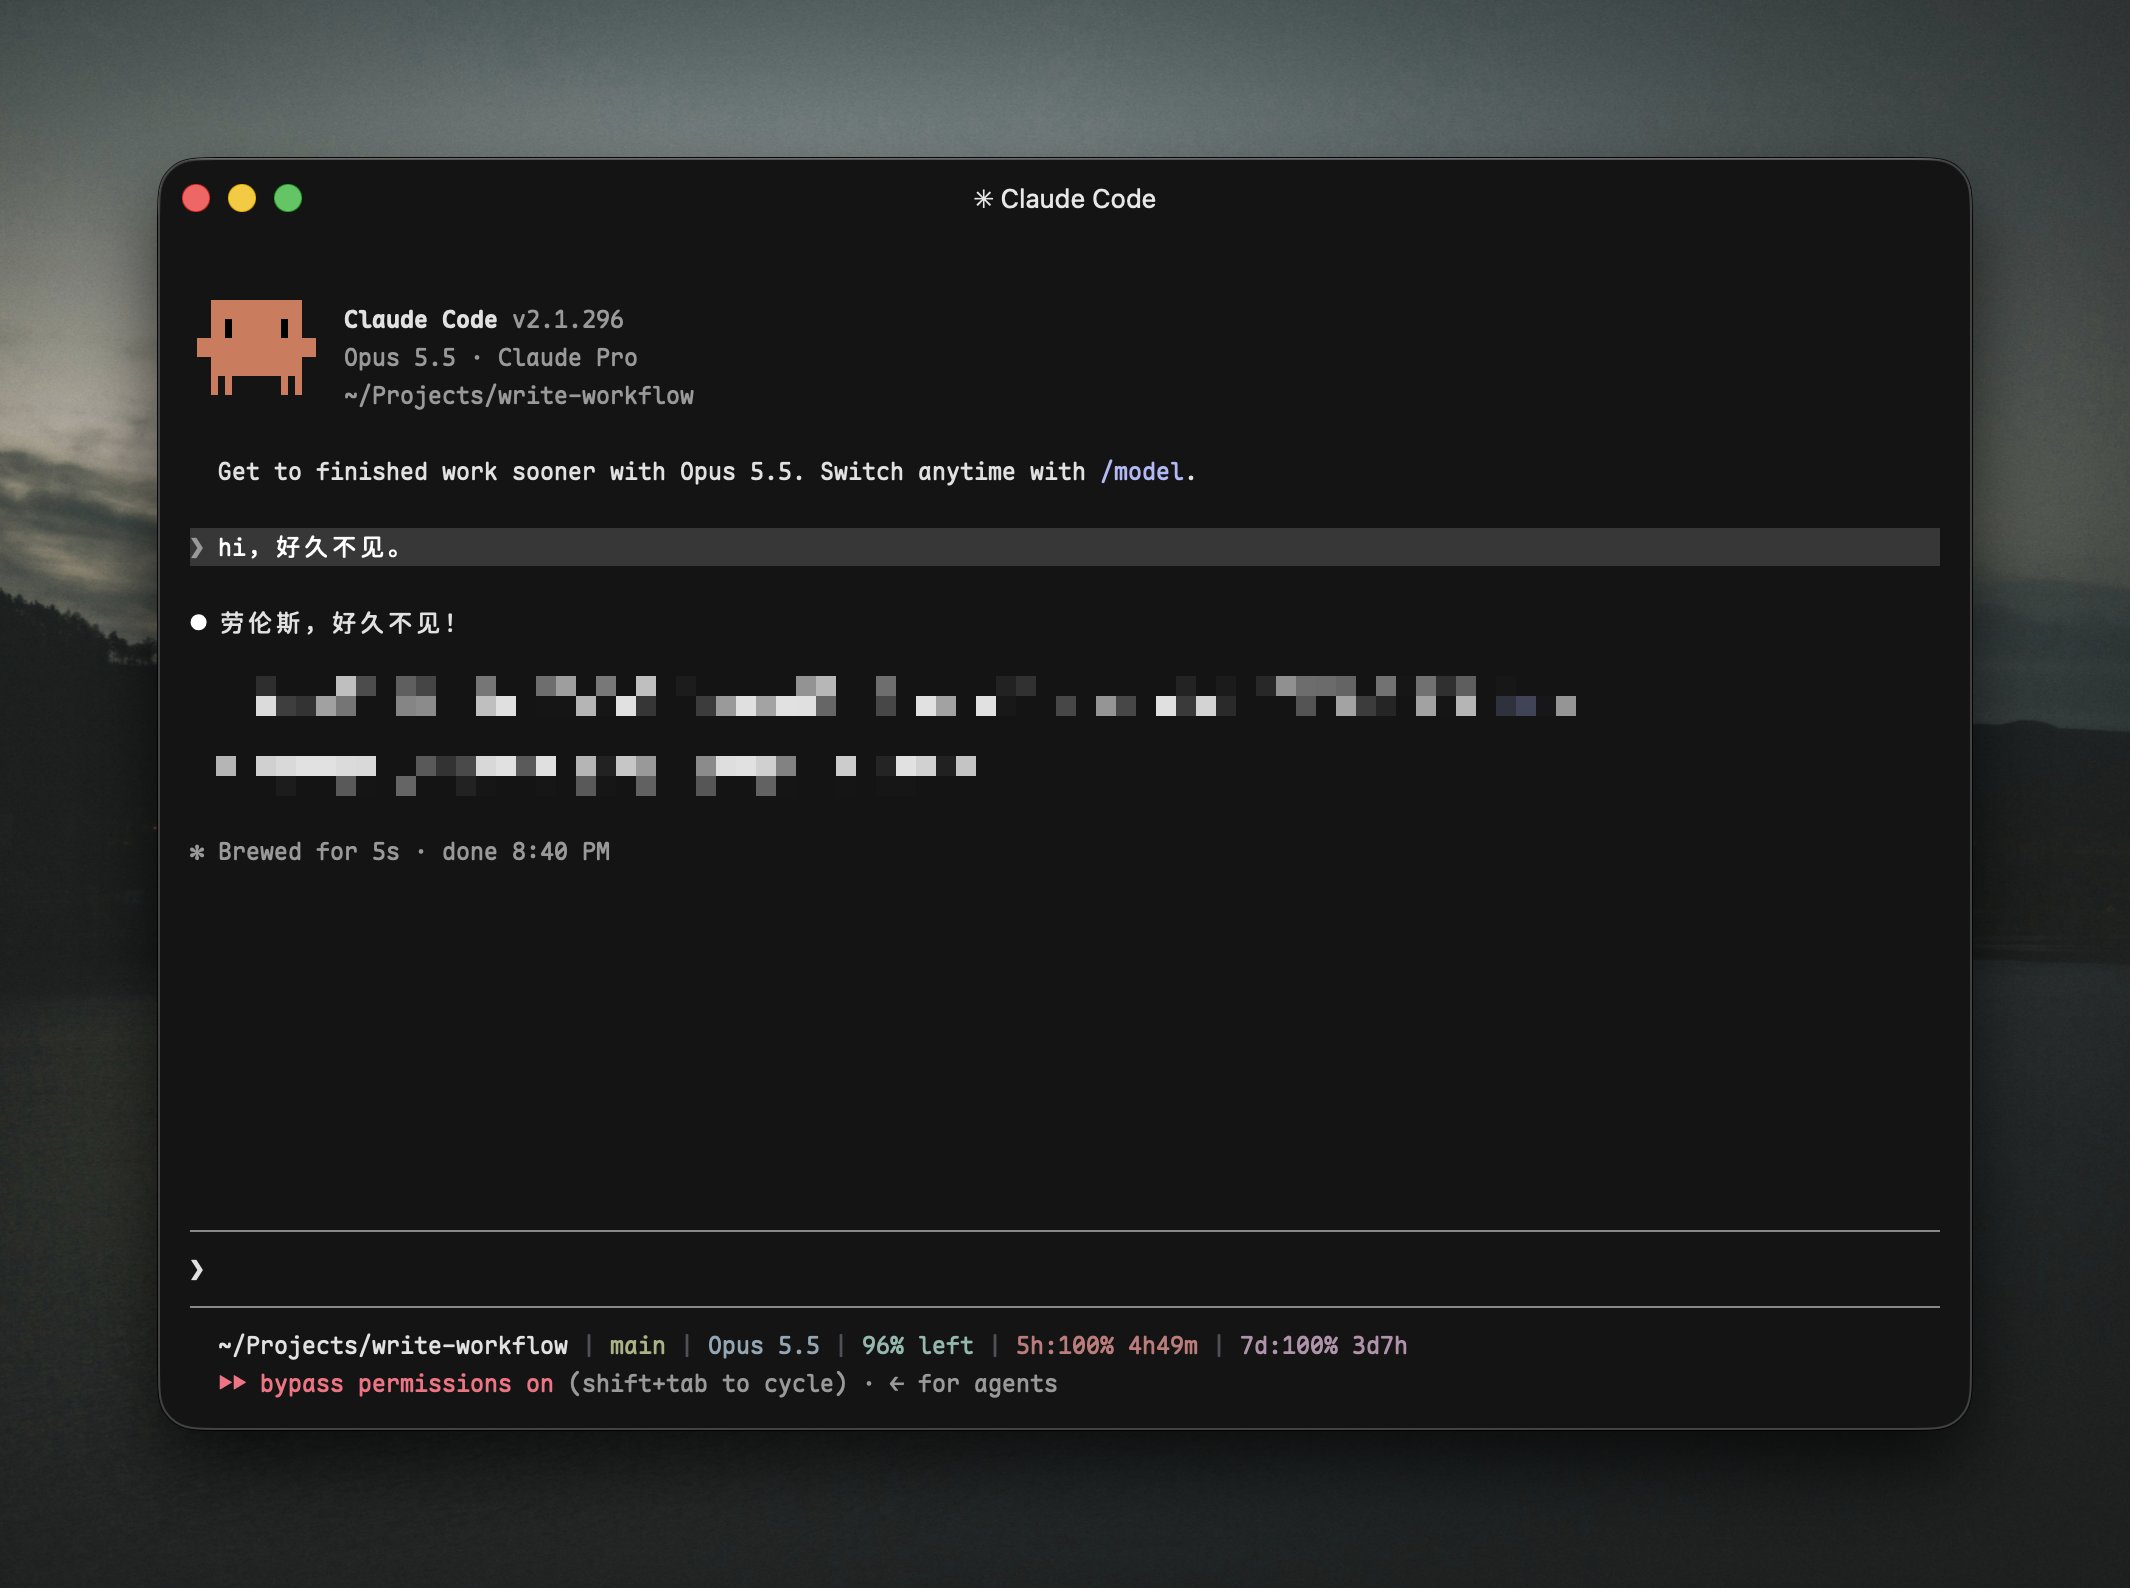Click the prompt chevron in the empty input line

pos(197,1269)
